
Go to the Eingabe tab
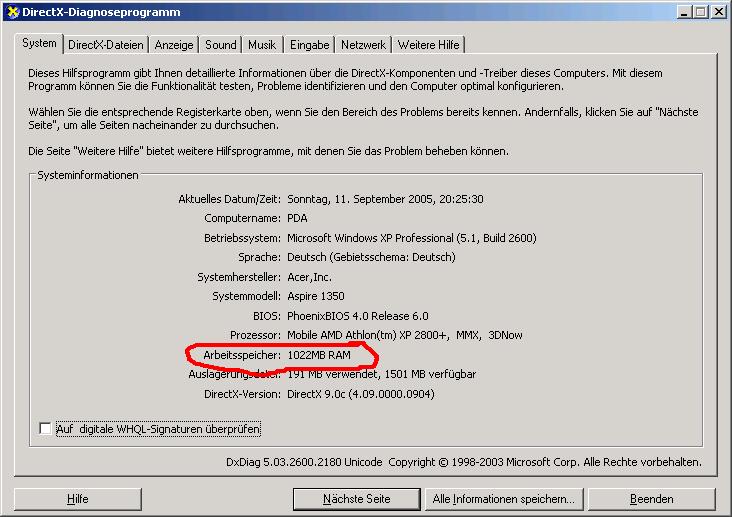click(x=309, y=45)
